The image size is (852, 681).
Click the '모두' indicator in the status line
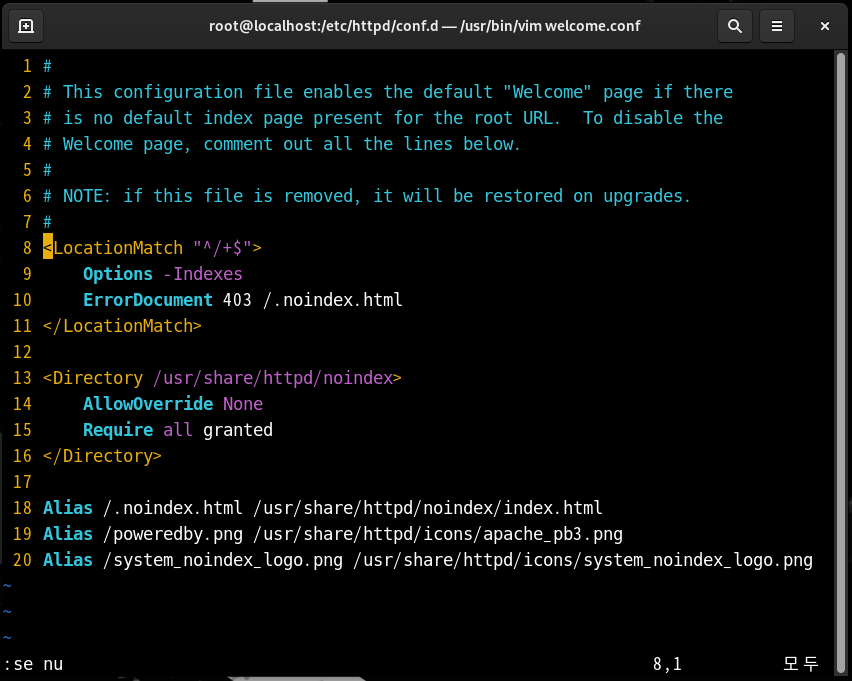tap(800, 664)
